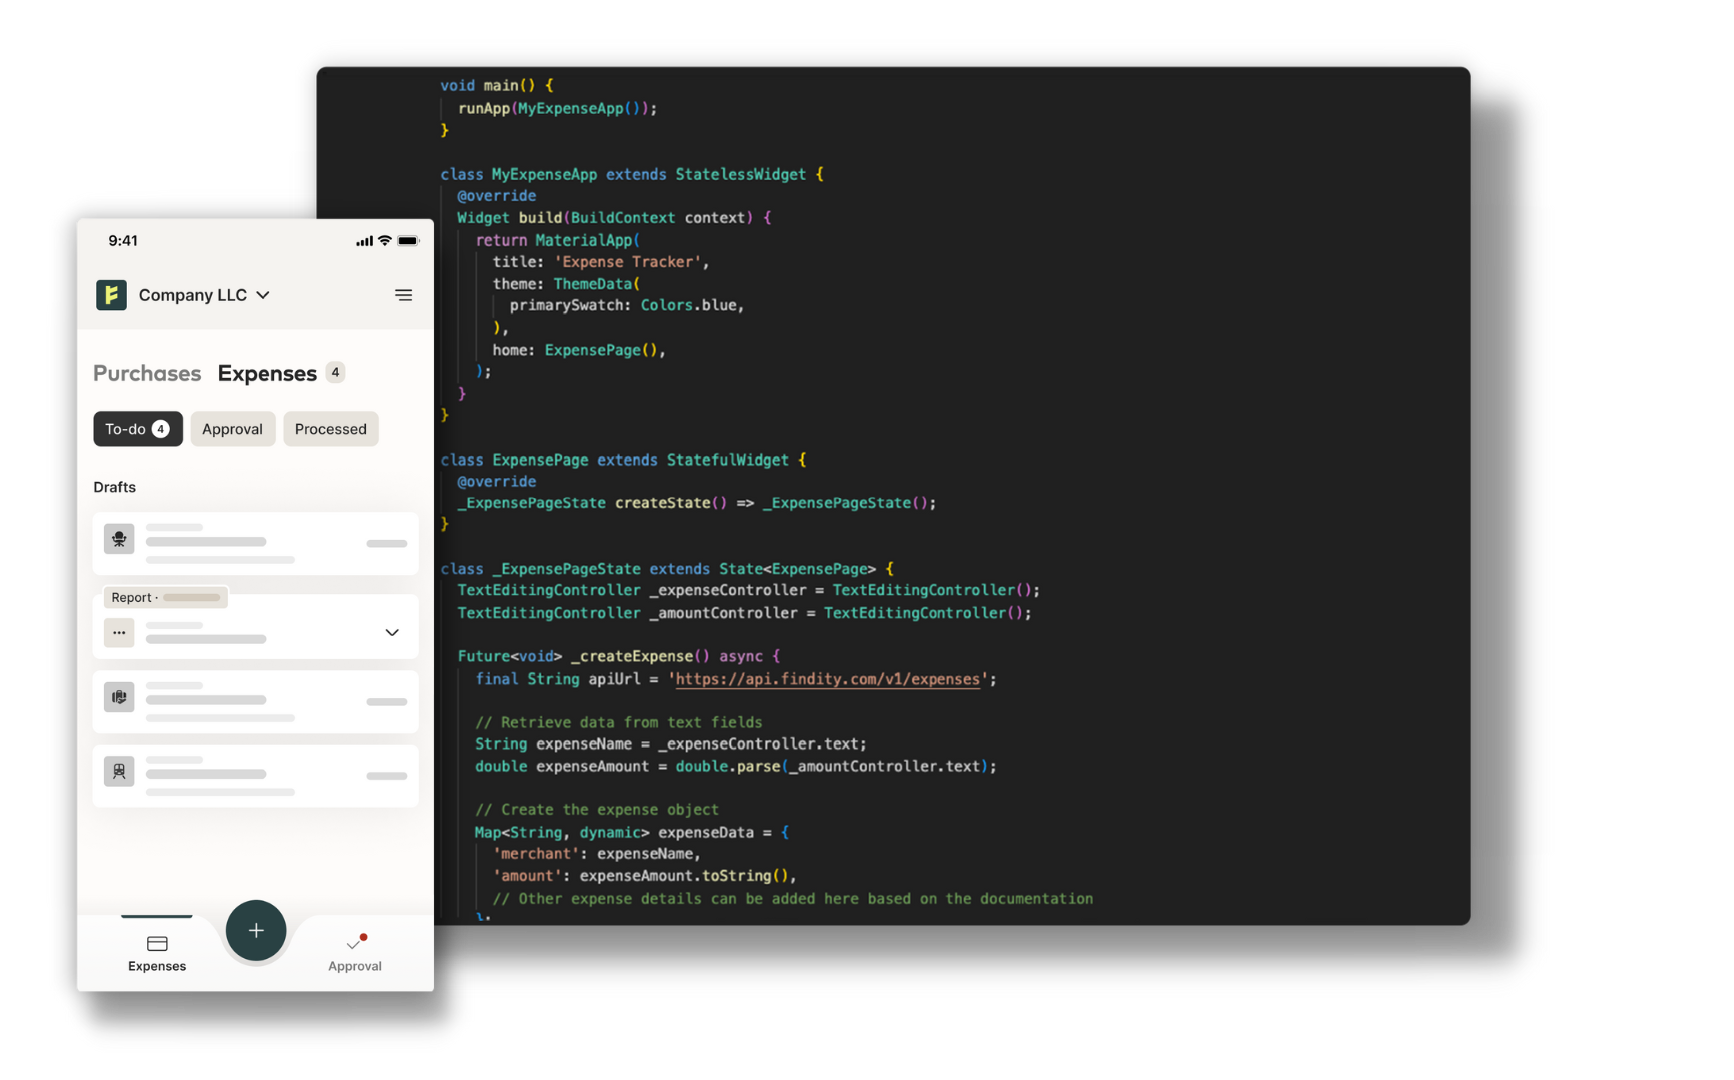Open Approval checkmark icon with notification dot
This screenshot has height=1080, width=1734.
coord(355,945)
